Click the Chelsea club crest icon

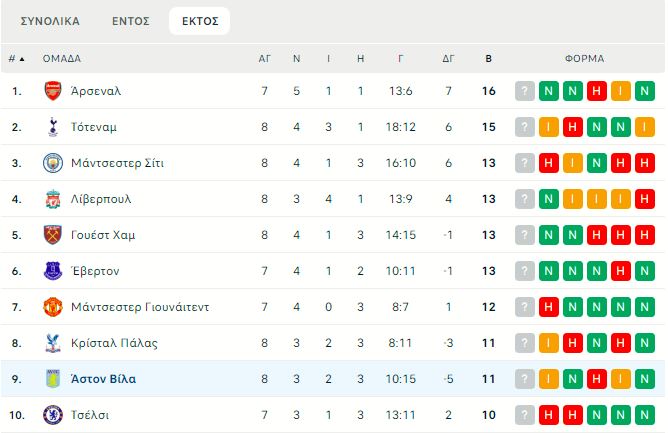(x=52, y=415)
